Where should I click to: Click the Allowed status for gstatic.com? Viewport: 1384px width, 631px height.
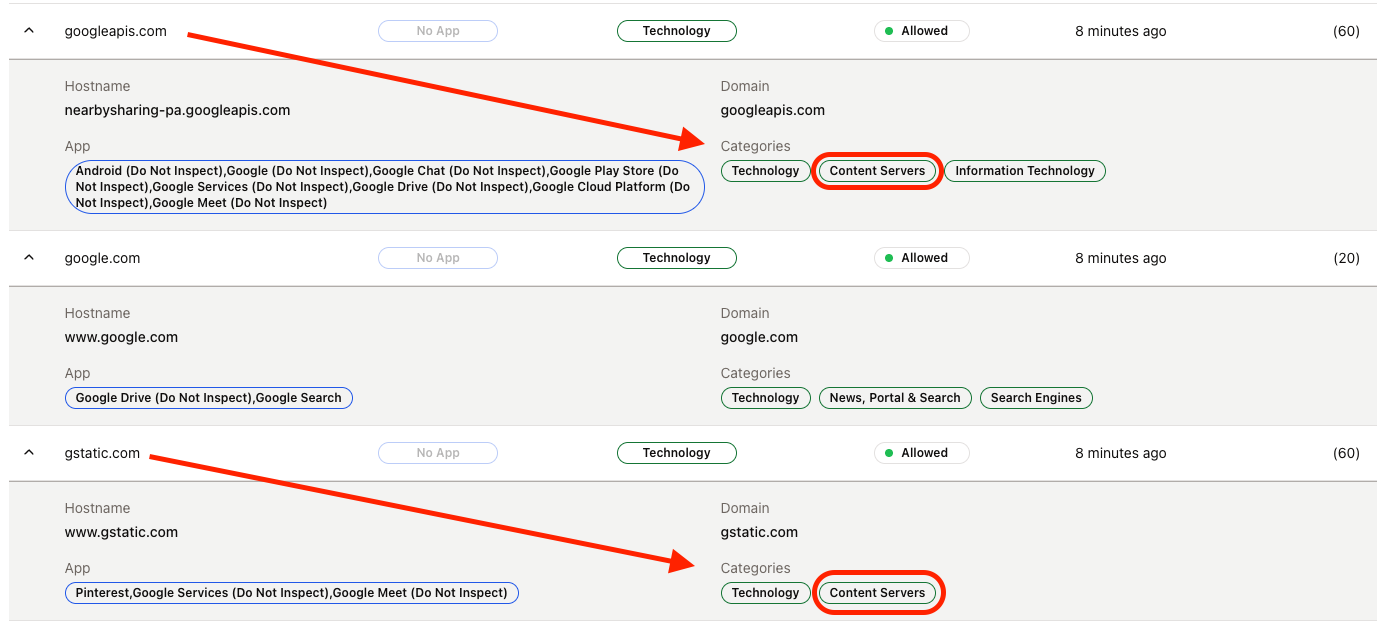click(922, 453)
